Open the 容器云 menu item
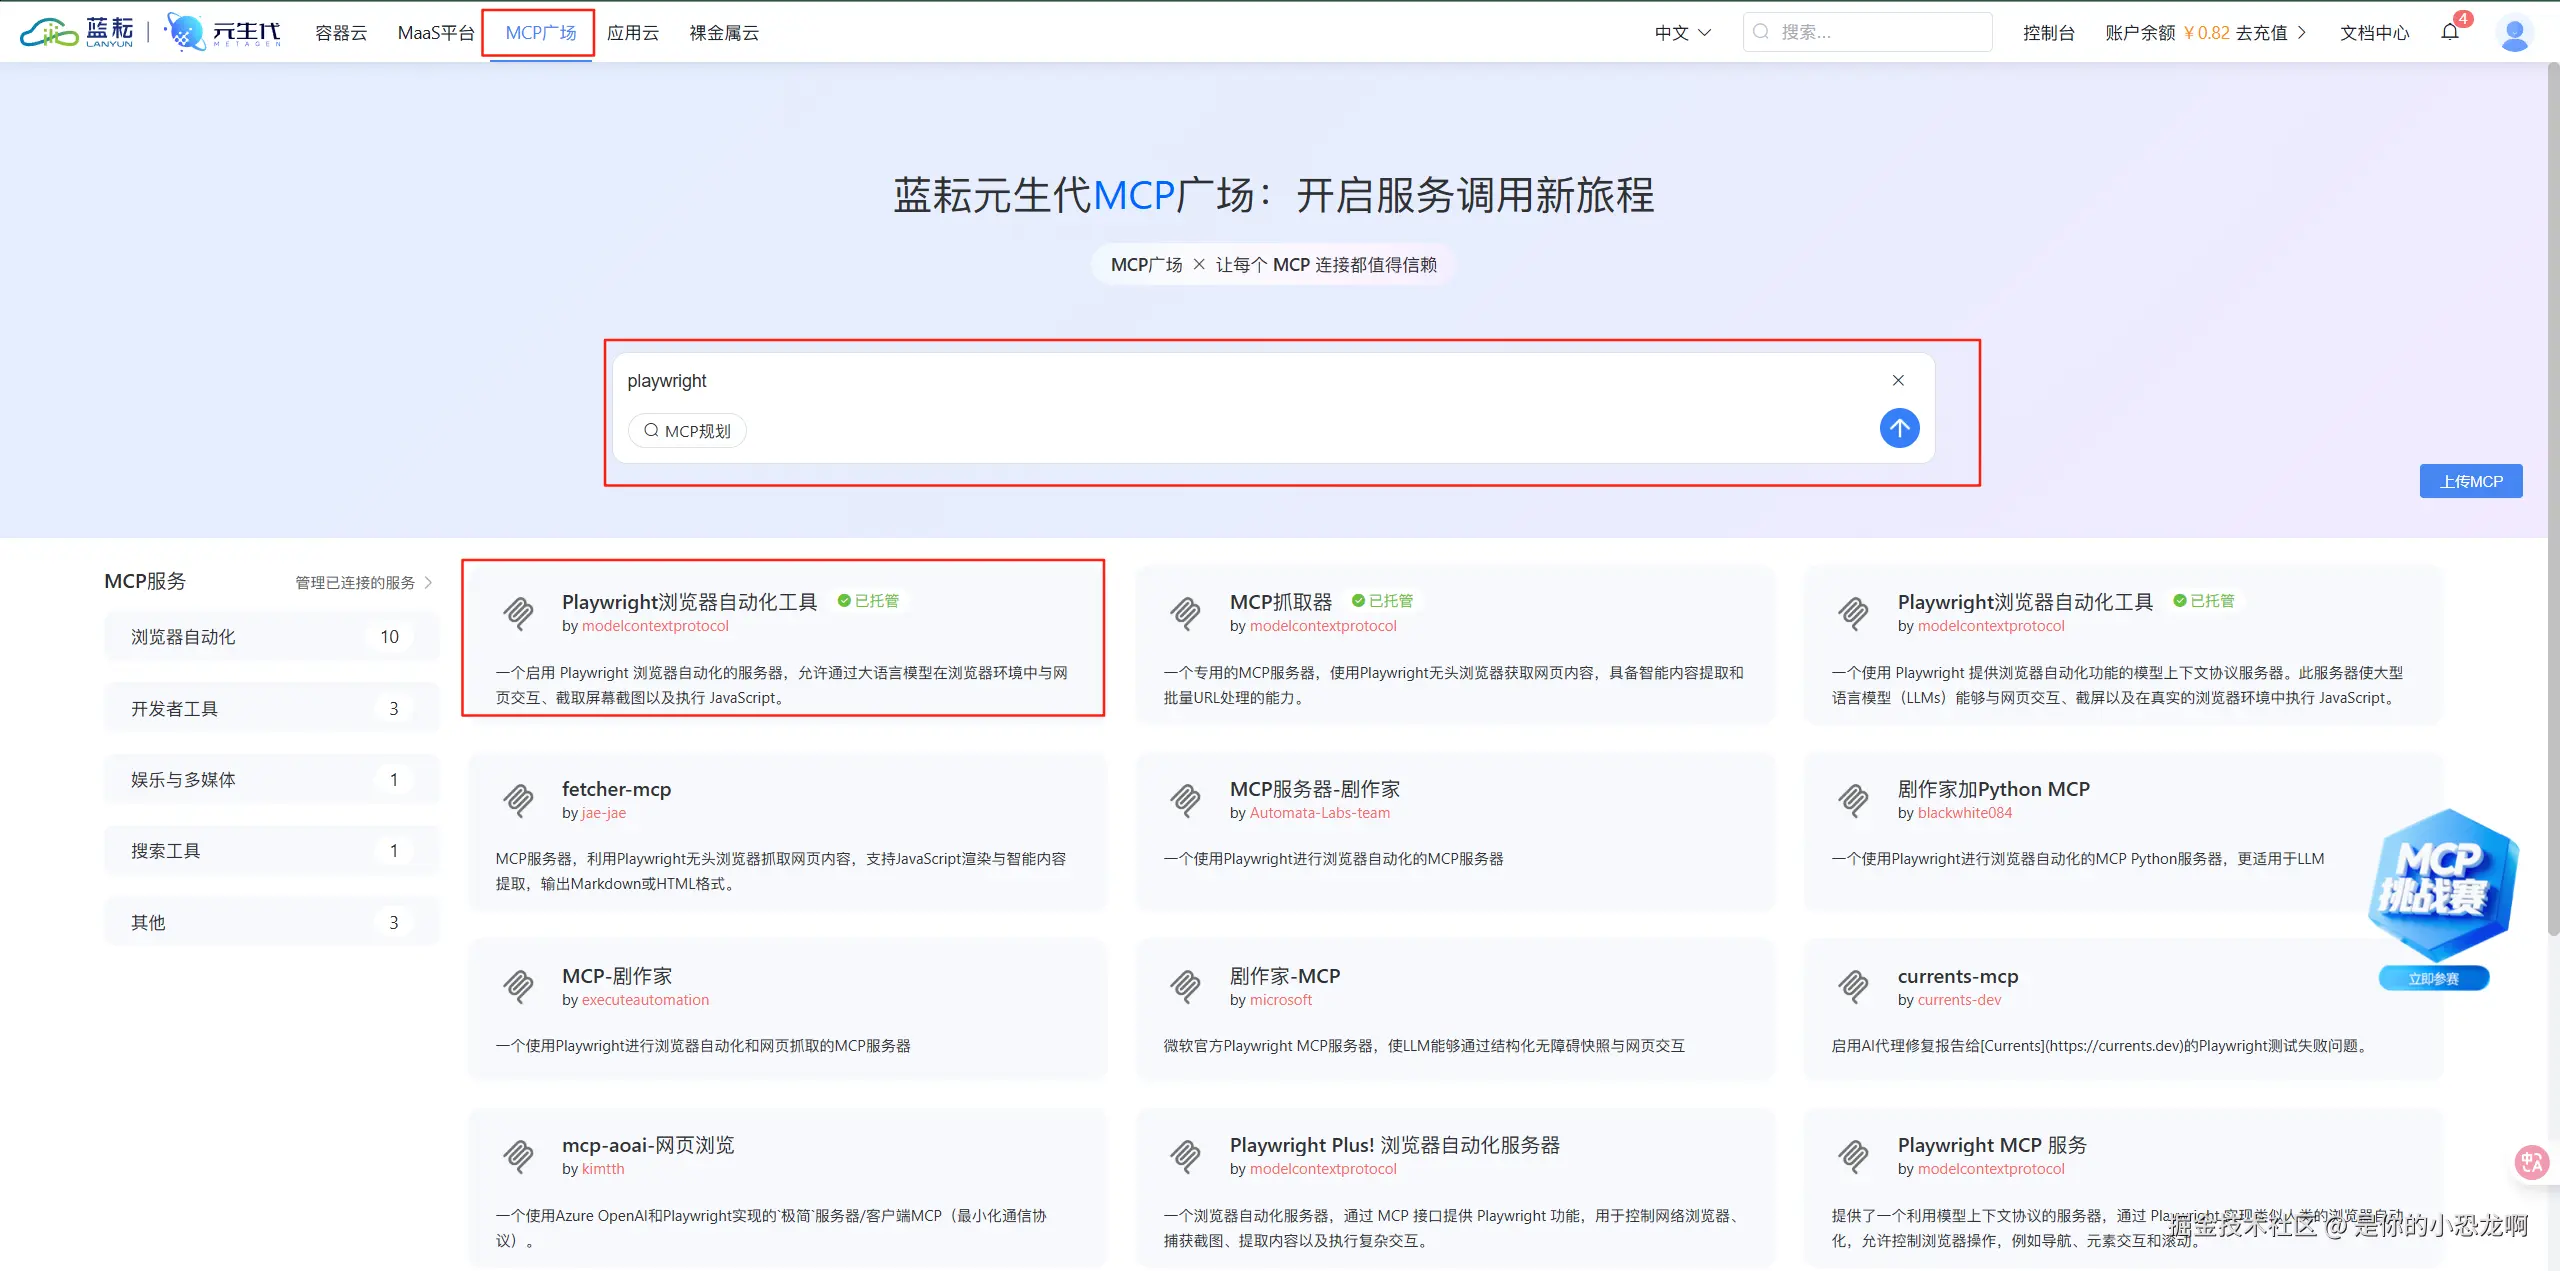This screenshot has width=2560, height=1271. pos(341,33)
